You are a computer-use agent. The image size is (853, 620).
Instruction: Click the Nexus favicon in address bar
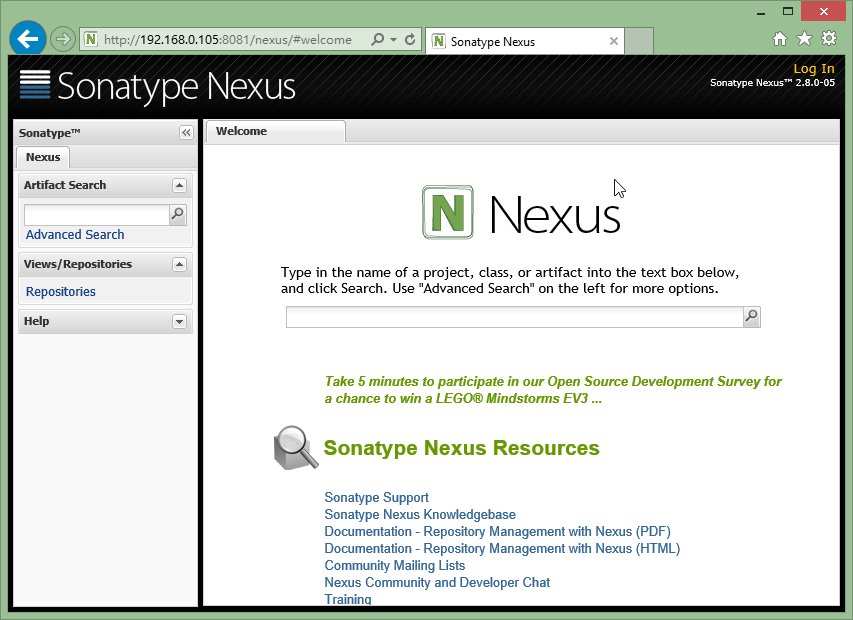91,39
